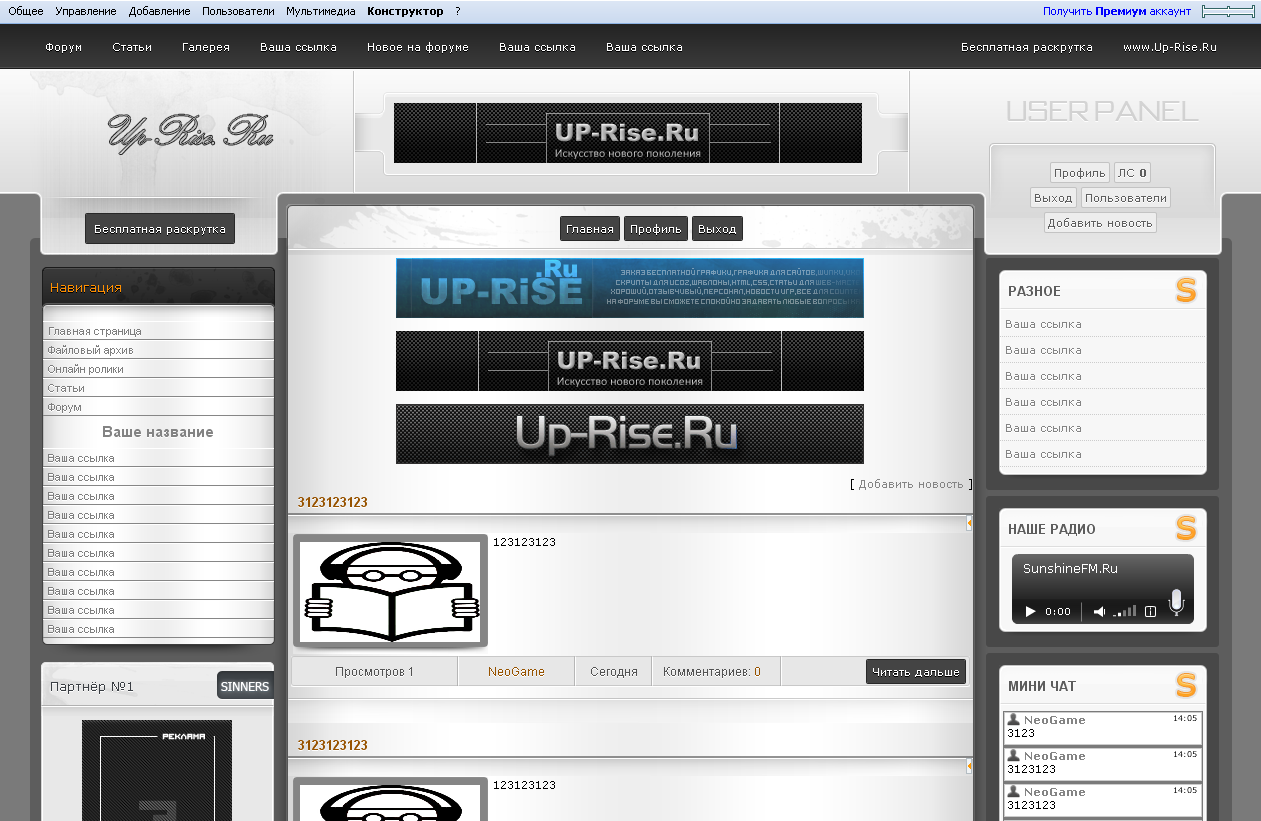Image resolution: width=1261 pixels, height=821 pixels.
Task: Click the Партнёр №1 heading
Action: tap(92, 687)
